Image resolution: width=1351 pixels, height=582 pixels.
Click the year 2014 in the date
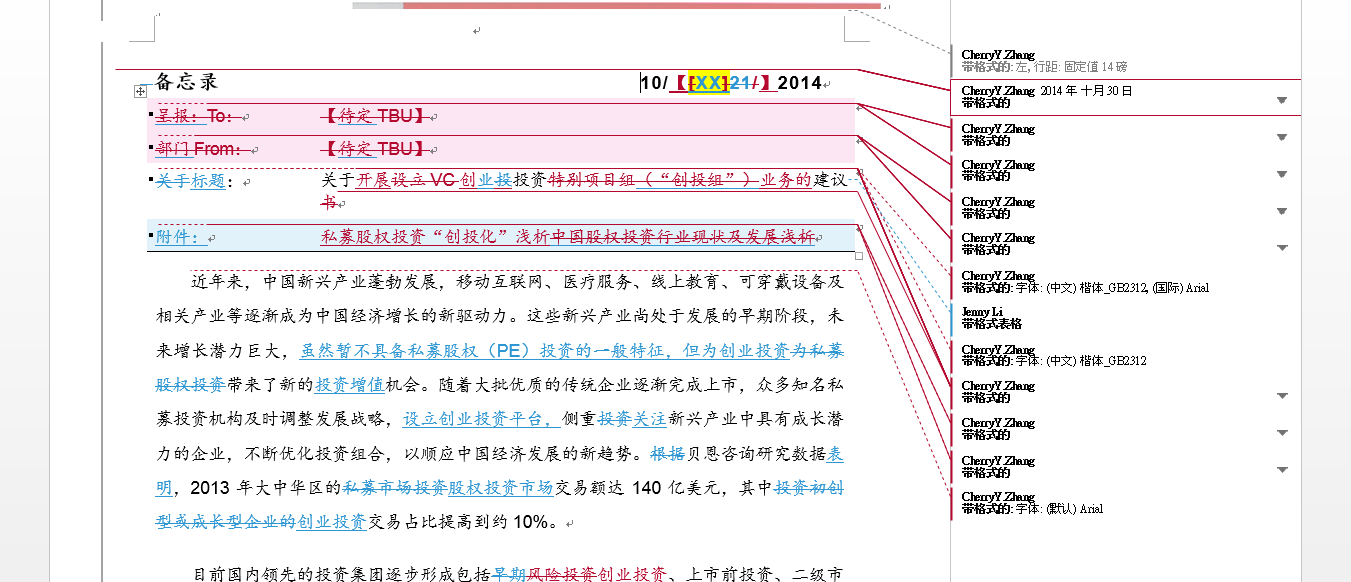coord(799,83)
